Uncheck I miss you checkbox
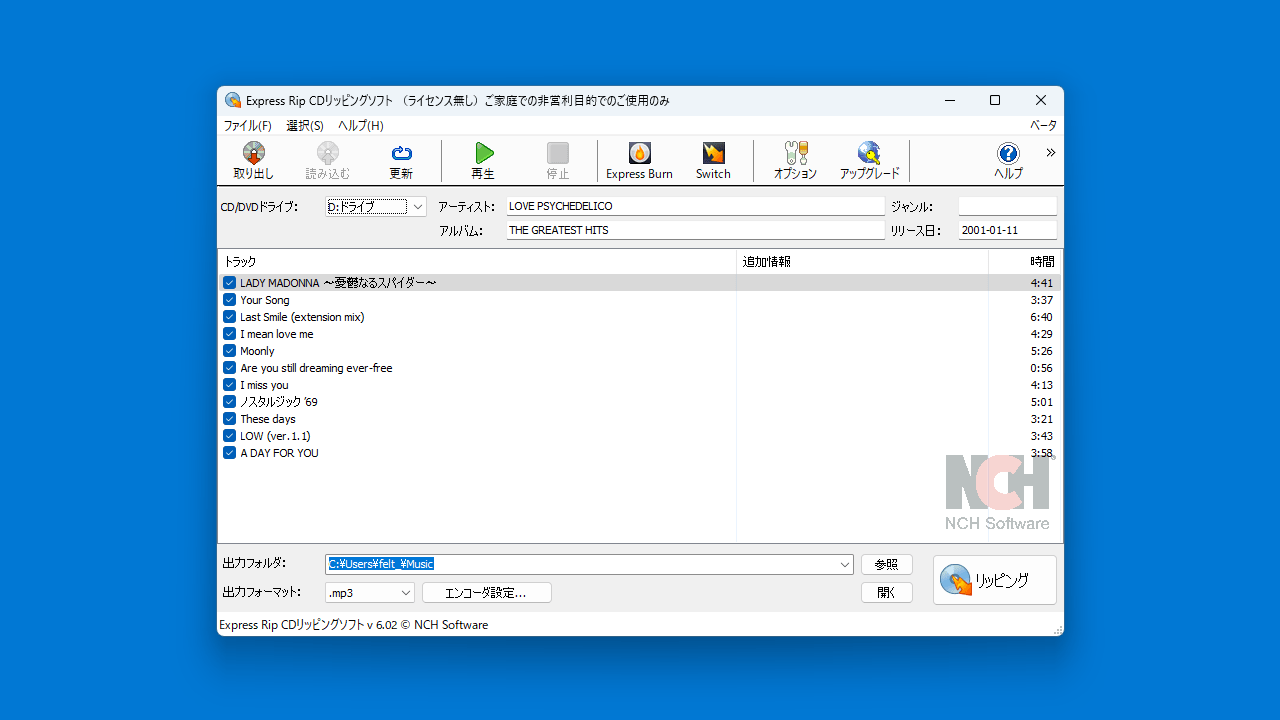Image resolution: width=1280 pixels, height=720 pixels. point(229,385)
